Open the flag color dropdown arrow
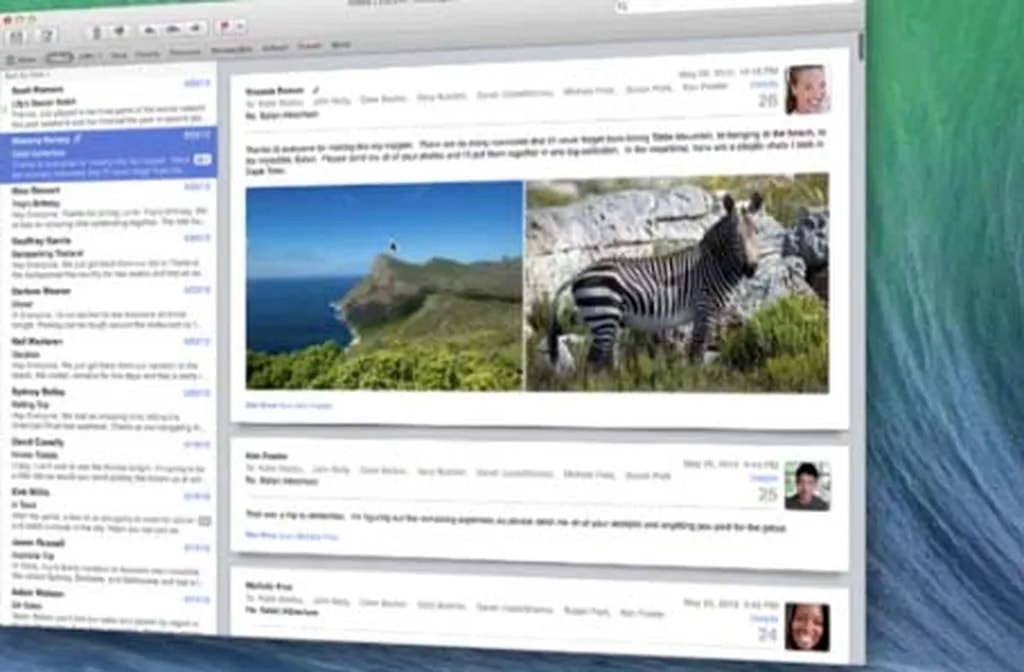This screenshot has width=1024, height=672. tap(241, 27)
